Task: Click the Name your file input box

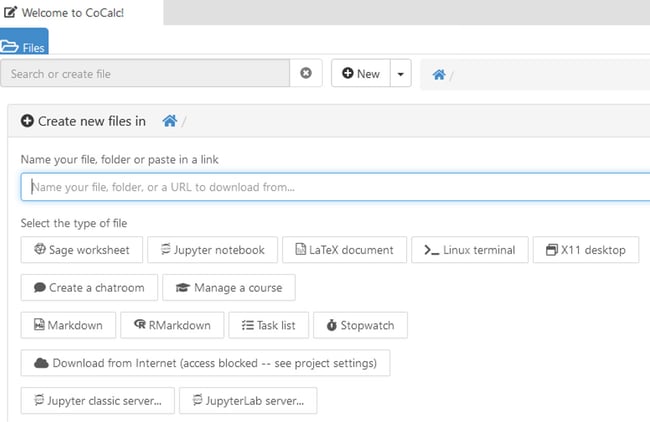Action: (335, 187)
